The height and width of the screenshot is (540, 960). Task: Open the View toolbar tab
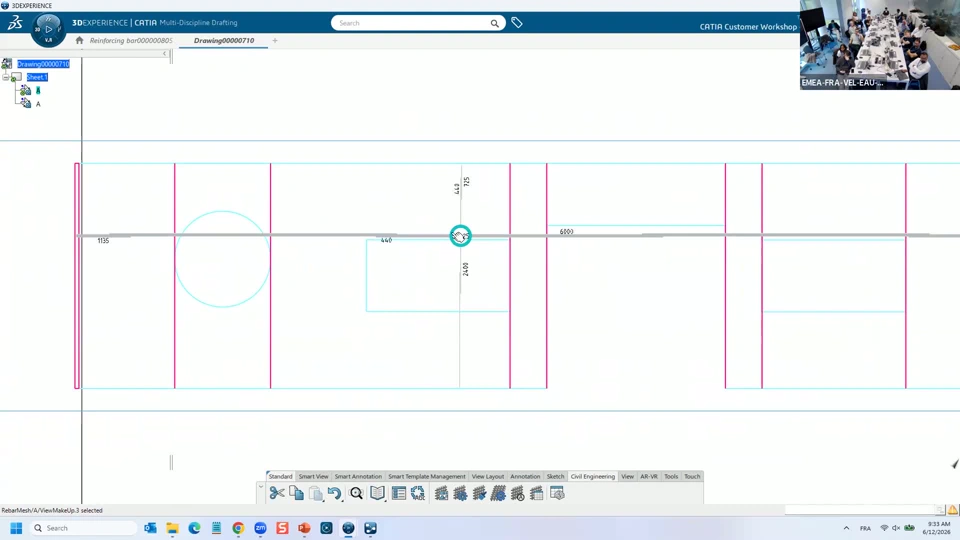tap(628, 476)
